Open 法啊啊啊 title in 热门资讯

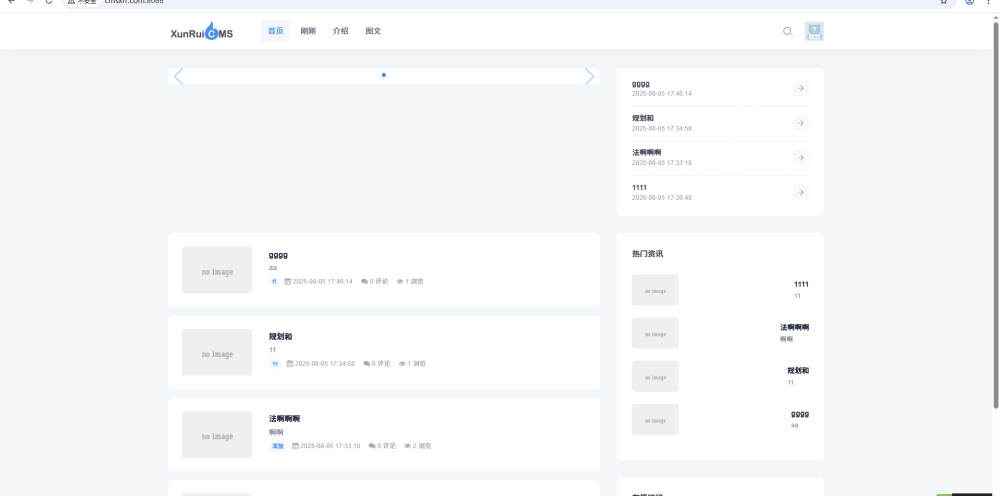click(x=794, y=327)
